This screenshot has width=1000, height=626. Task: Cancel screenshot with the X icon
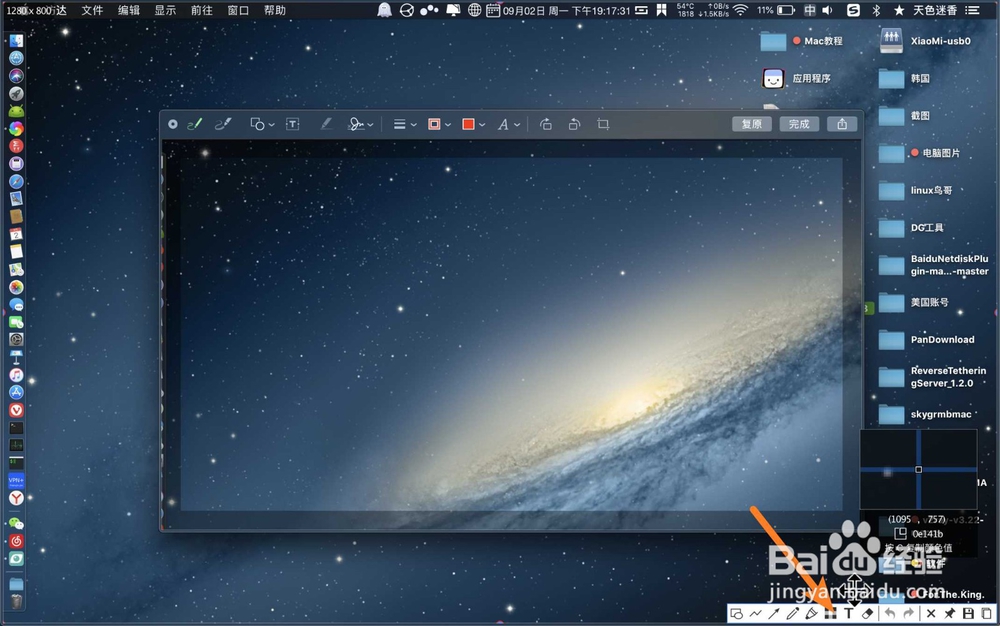click(931, 614)
